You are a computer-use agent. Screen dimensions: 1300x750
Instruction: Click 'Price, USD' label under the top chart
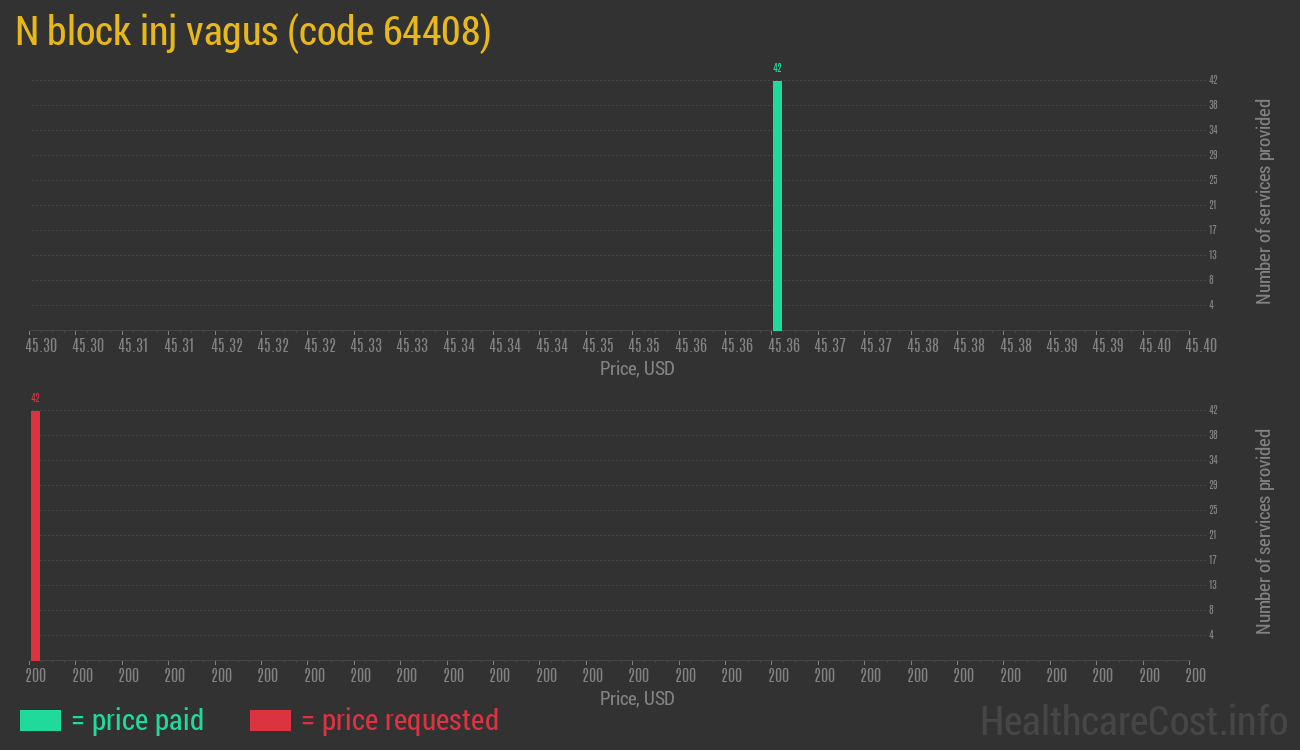coord(637,369)
